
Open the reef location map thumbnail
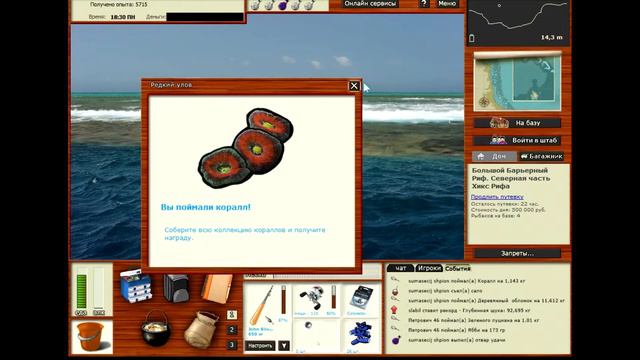[x=517, y=82]
